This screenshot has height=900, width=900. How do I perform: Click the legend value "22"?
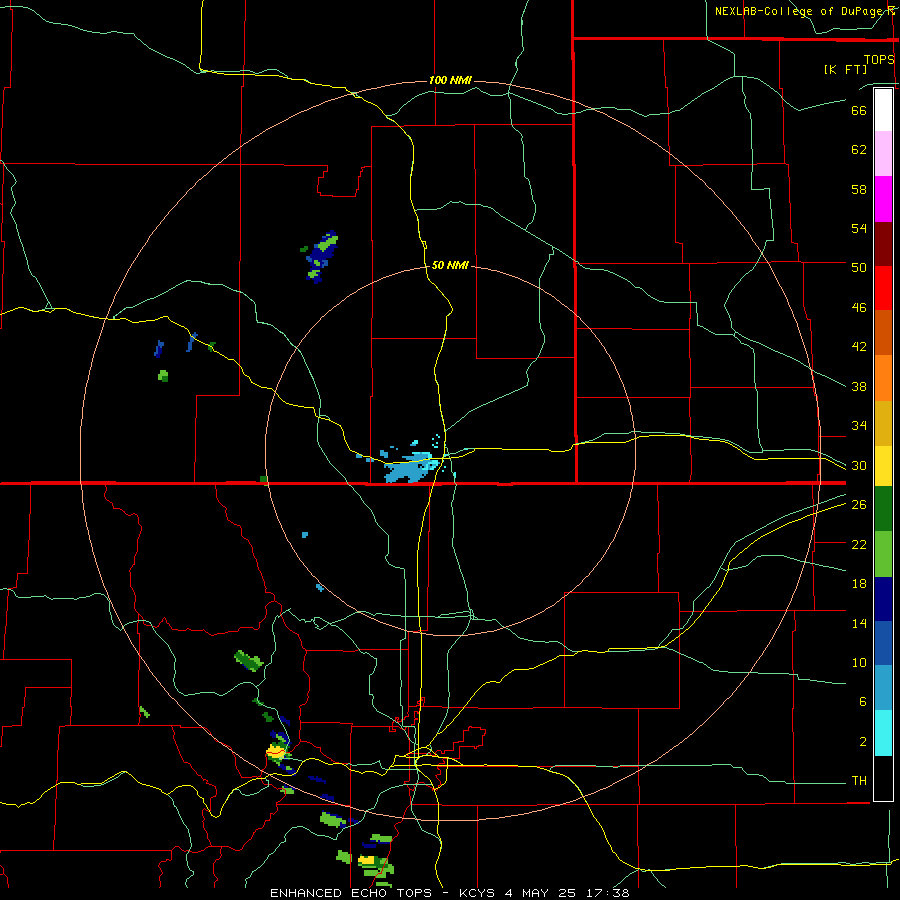click(859, 544)
